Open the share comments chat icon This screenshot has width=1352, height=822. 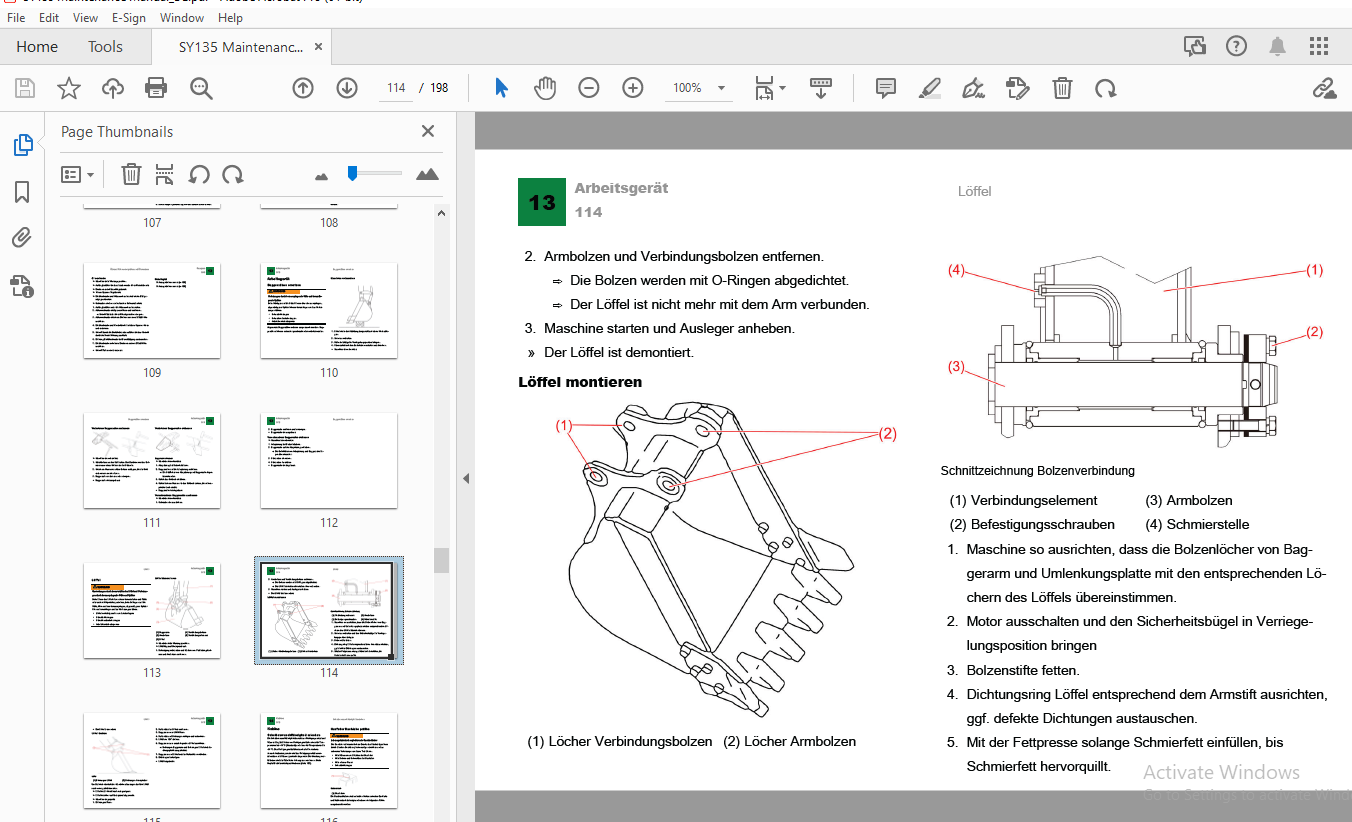coord(1194,46)
